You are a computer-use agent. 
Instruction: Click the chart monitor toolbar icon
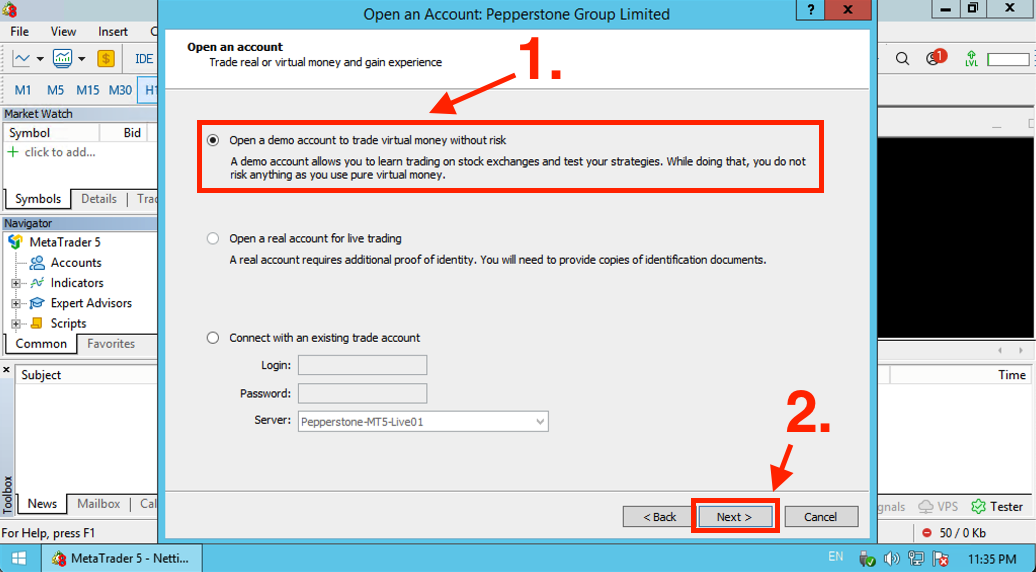click(63, 59)
